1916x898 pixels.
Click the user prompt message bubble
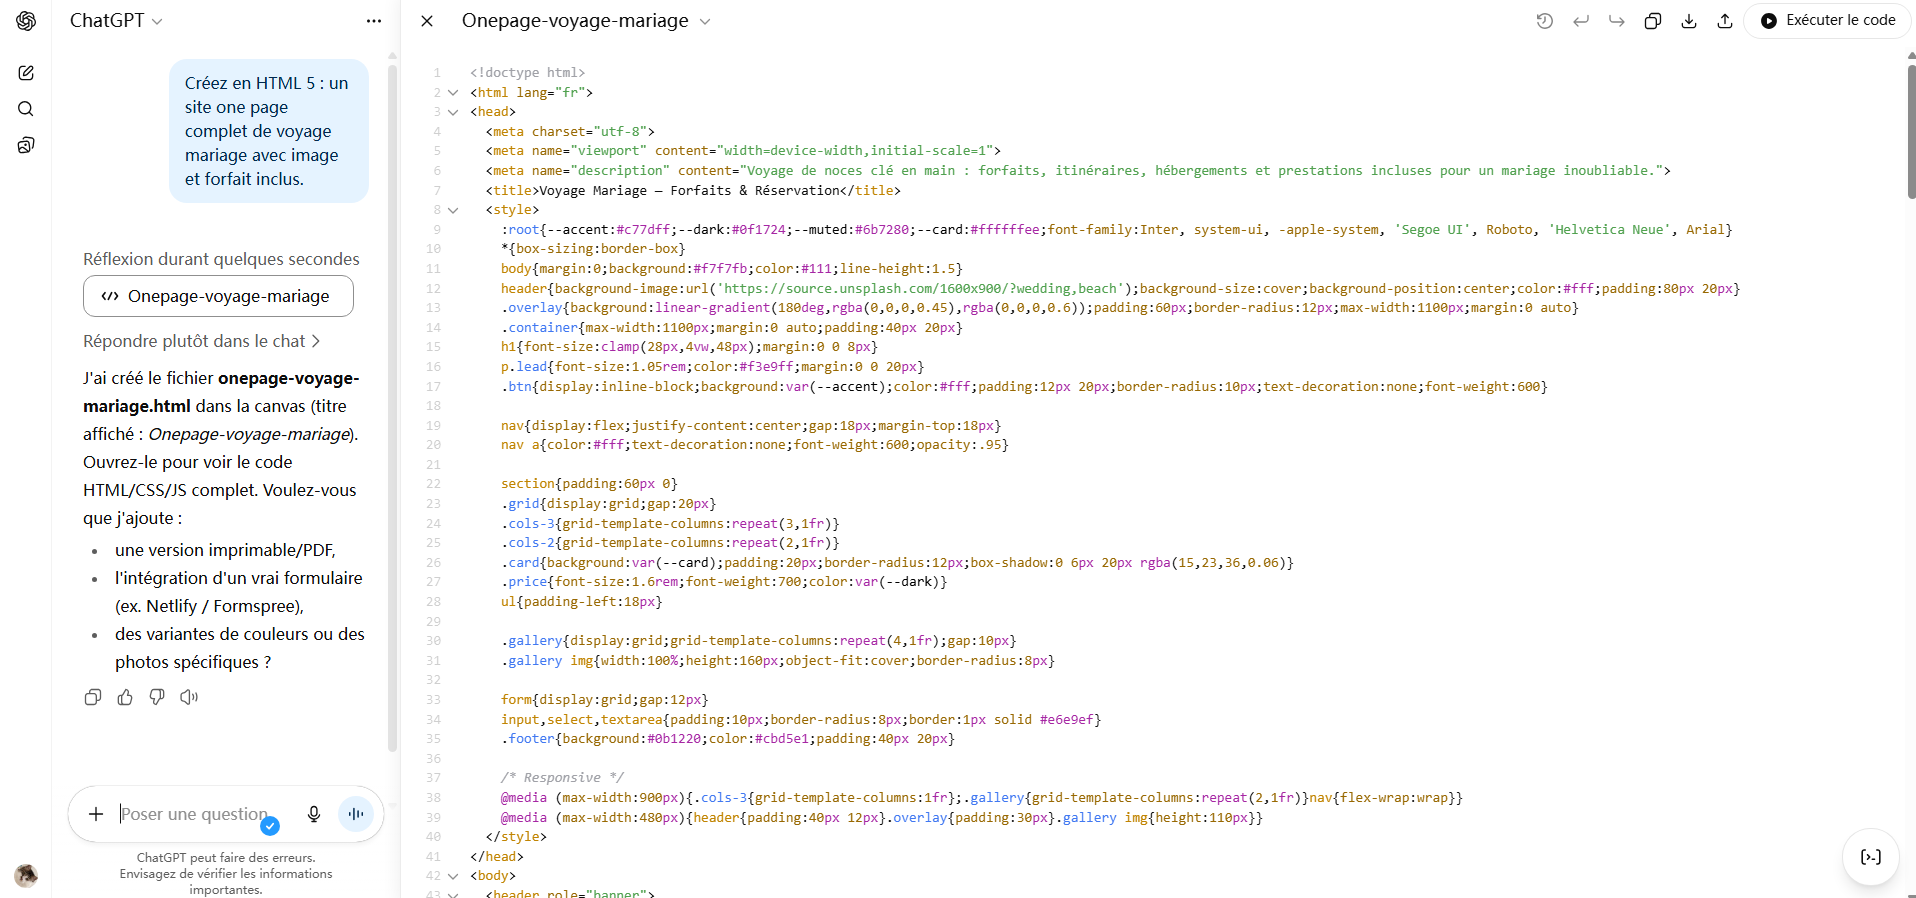tap(269, 131)
